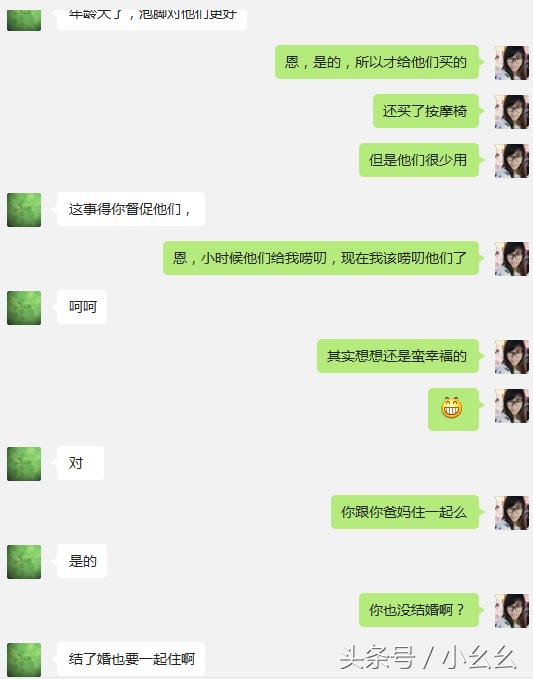Click the green avatar beside 结了婚也要一起住啊
Viewport: 533px width, 679px height.
click(24, 660)
